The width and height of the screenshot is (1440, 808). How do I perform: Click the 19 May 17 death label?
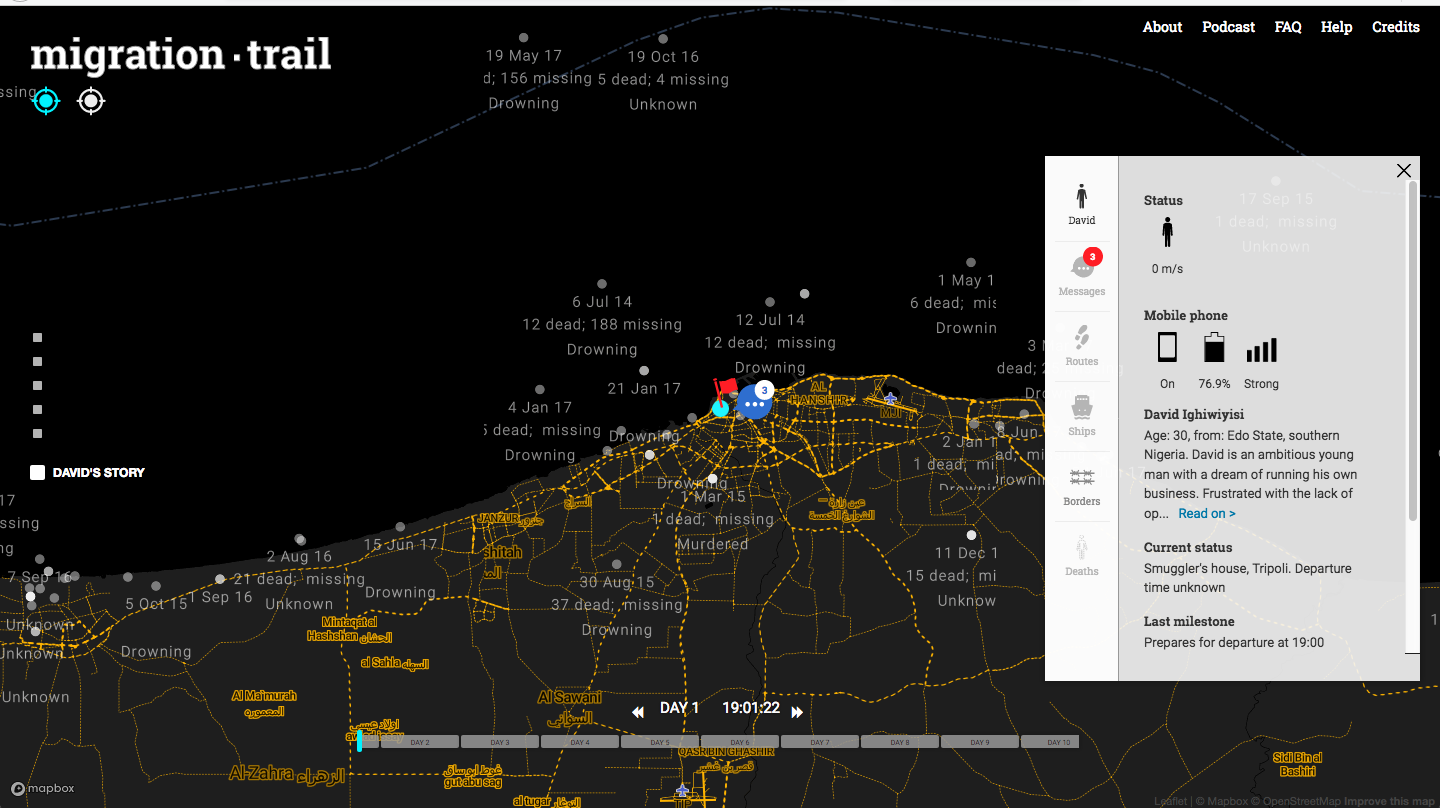coord(524,56)
